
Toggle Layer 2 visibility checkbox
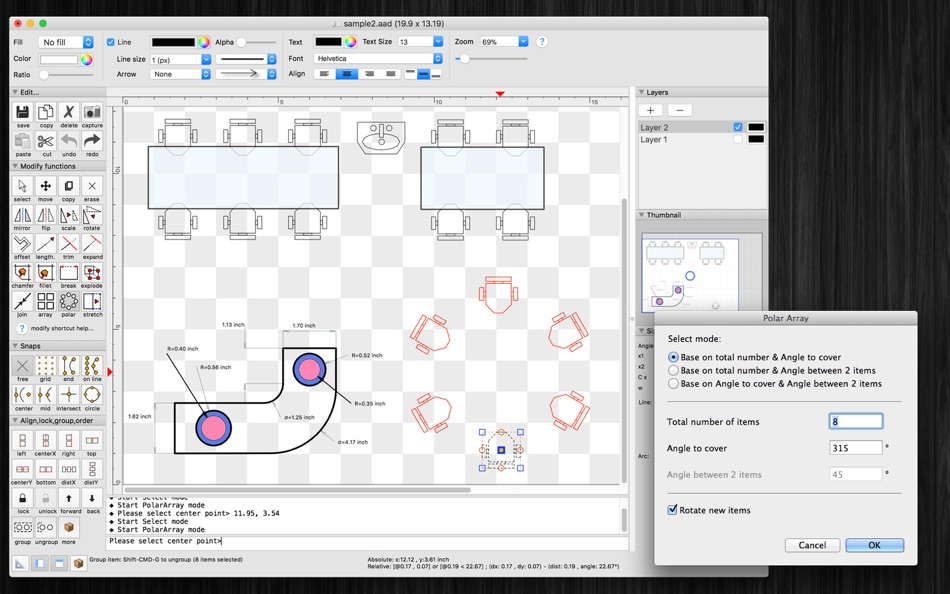(x=737, y=127)
